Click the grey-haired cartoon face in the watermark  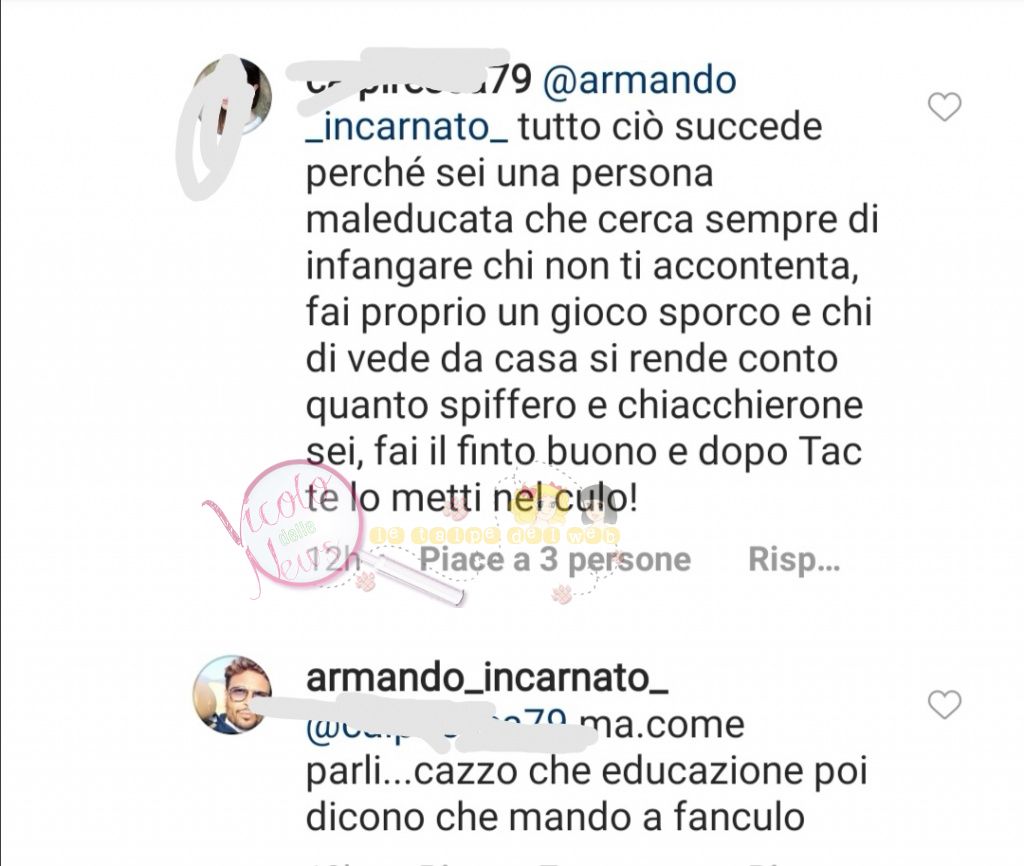(x=598, y=504)
